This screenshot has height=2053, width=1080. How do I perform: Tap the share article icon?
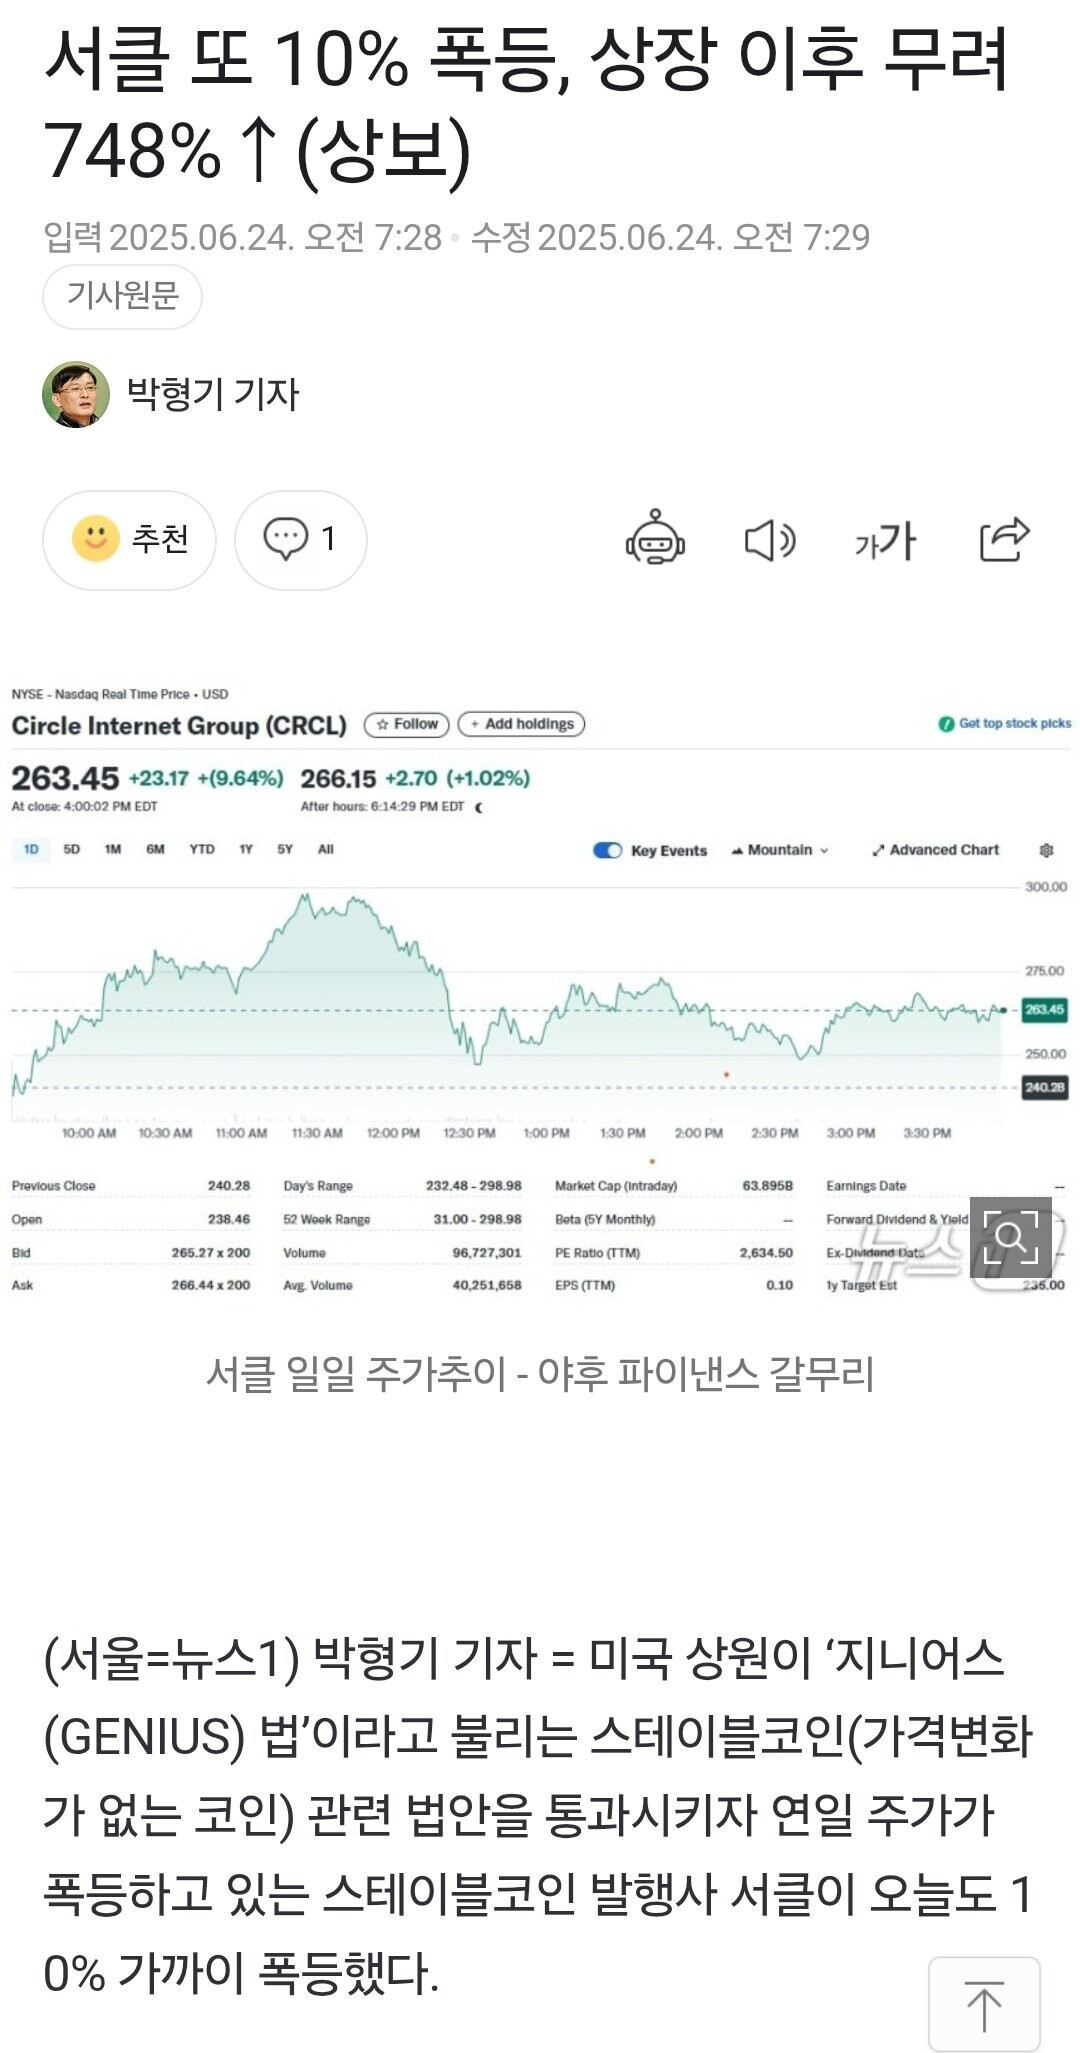[1003, 540]
